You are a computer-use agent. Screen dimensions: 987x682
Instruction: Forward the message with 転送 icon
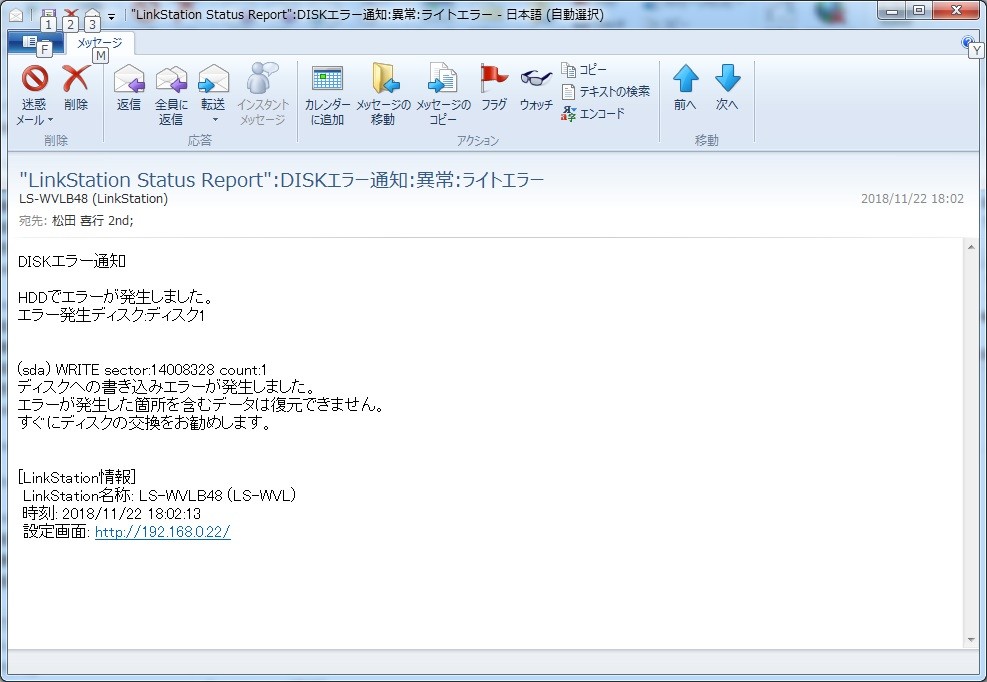point(213,79)
